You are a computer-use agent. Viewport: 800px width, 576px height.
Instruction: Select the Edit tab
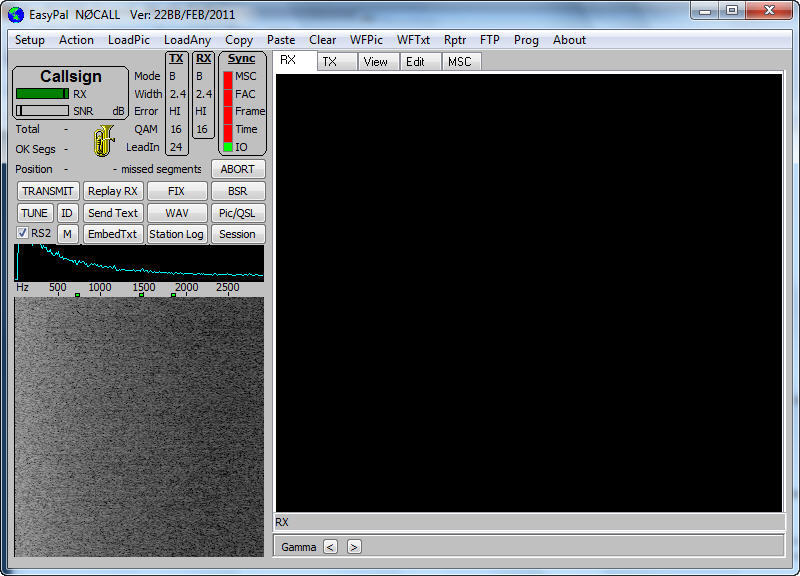pos(415,62)
